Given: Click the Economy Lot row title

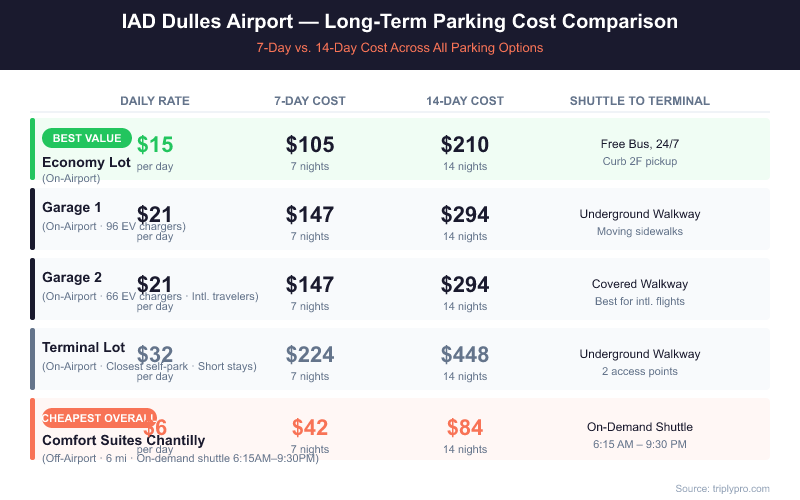Looking at the screenshot, I should (x=86, y=162).
